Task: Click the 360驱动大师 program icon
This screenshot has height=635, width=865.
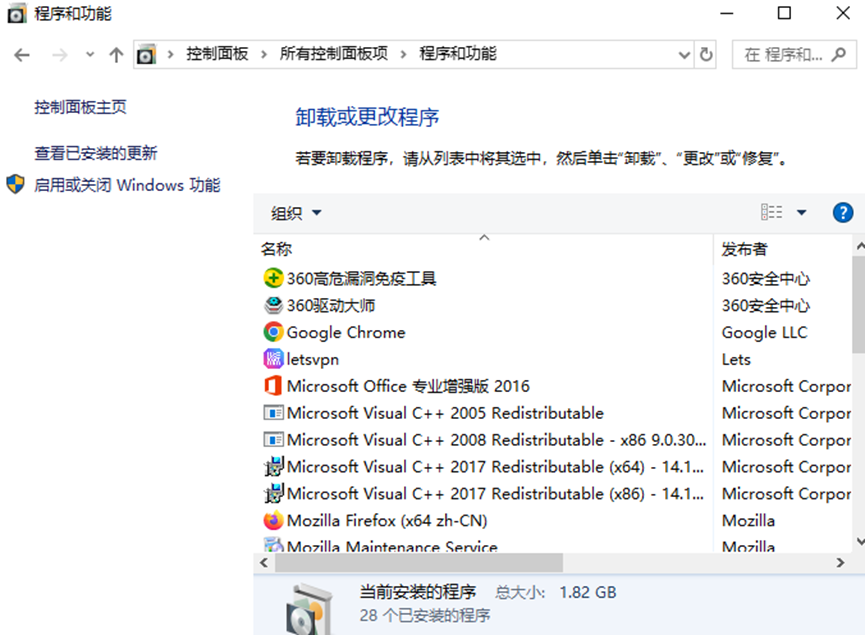Action: pos(273,305)
